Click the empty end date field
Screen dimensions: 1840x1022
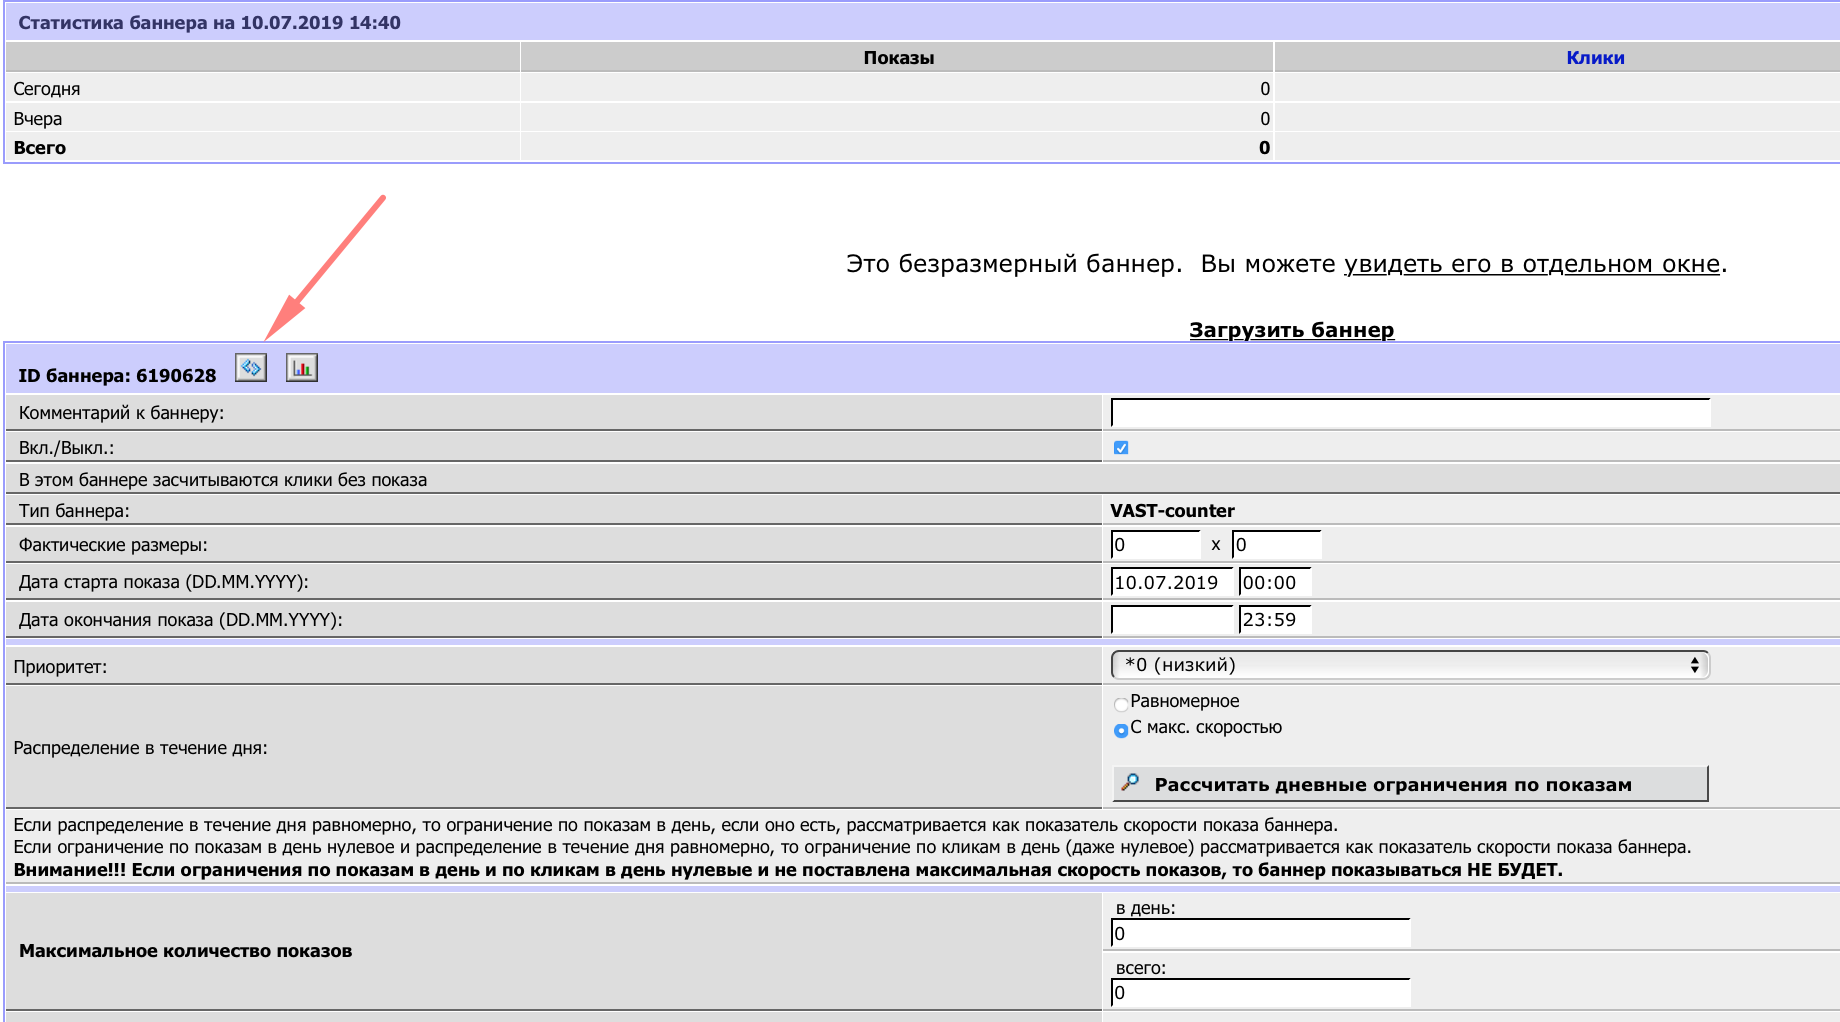(1172, 620)
